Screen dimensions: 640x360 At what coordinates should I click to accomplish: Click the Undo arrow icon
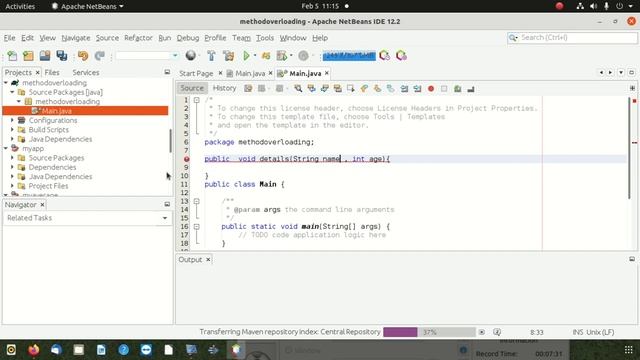(x=83, y=56)
